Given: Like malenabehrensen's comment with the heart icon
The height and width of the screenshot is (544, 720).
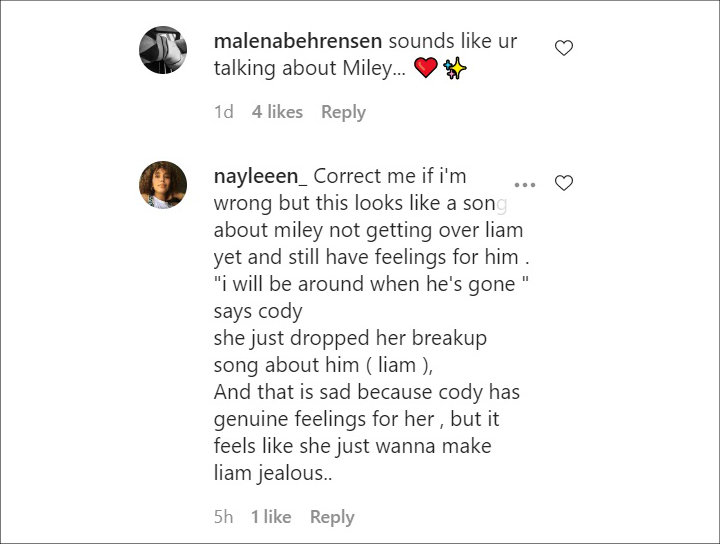Looking at the screenshot, I should [564, 48].
